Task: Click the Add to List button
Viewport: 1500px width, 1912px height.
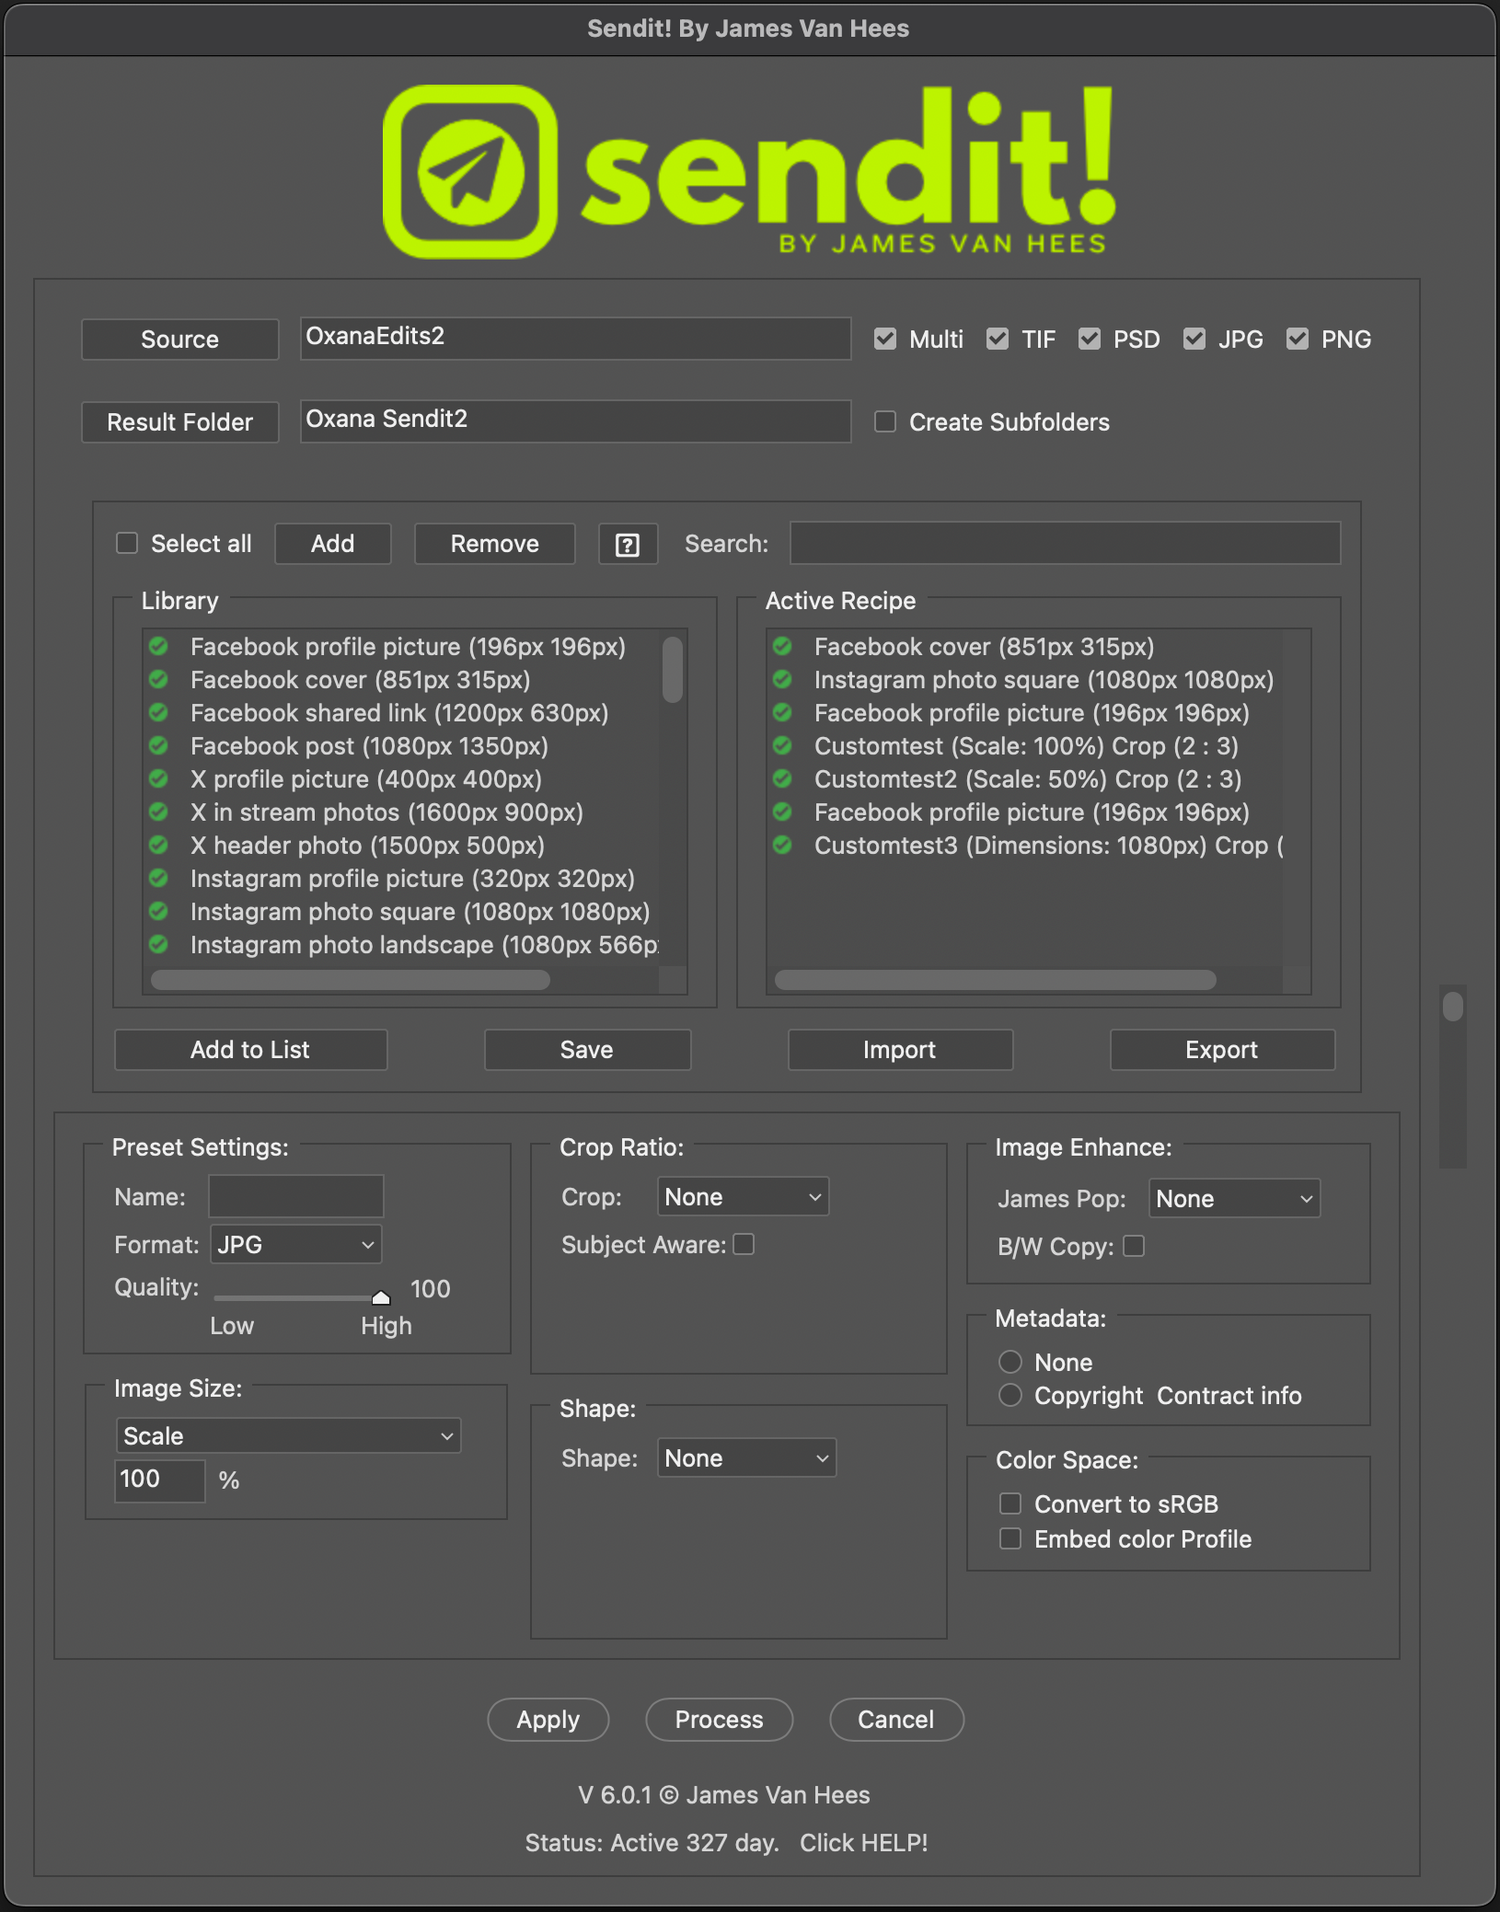Action: point(250,1050)
